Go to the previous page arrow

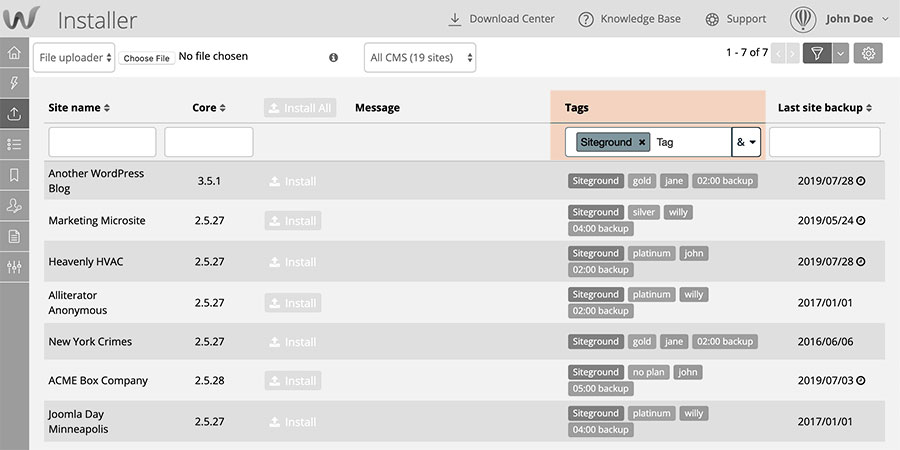click(779, 54)
